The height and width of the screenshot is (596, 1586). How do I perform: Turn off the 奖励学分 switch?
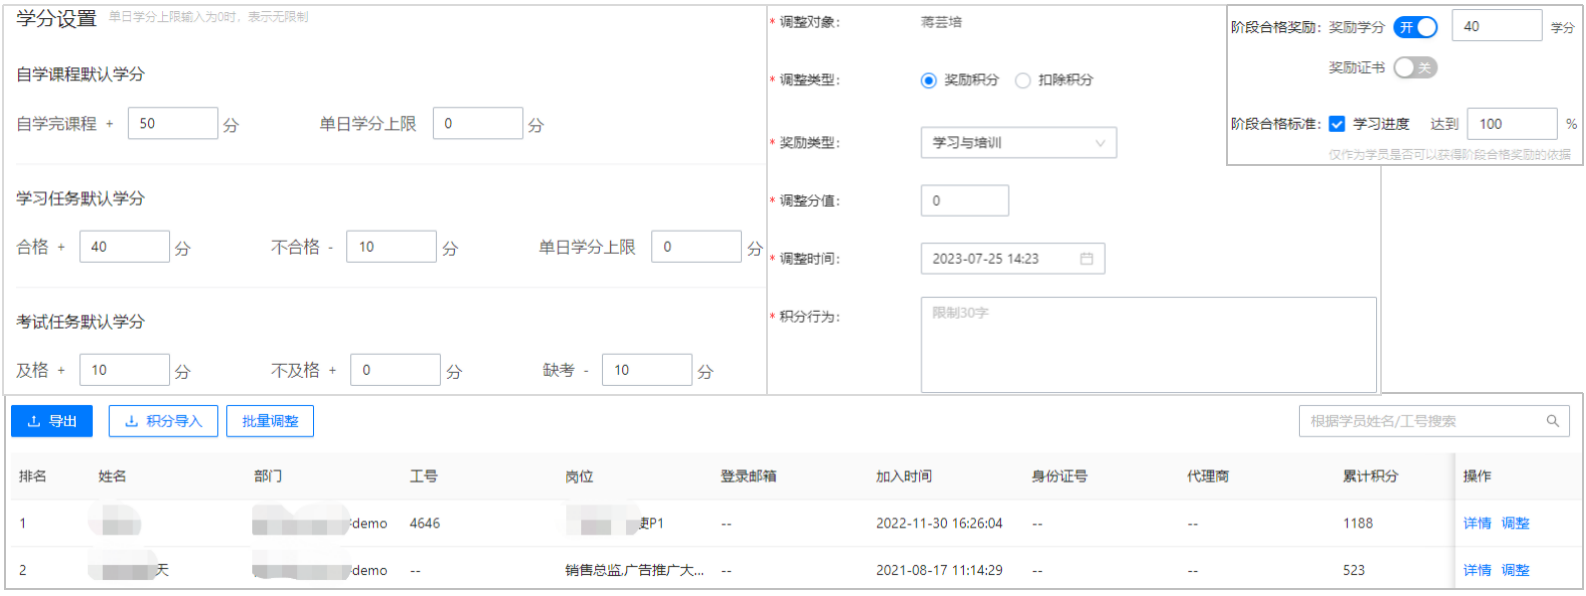click(x=1415, y=27)
